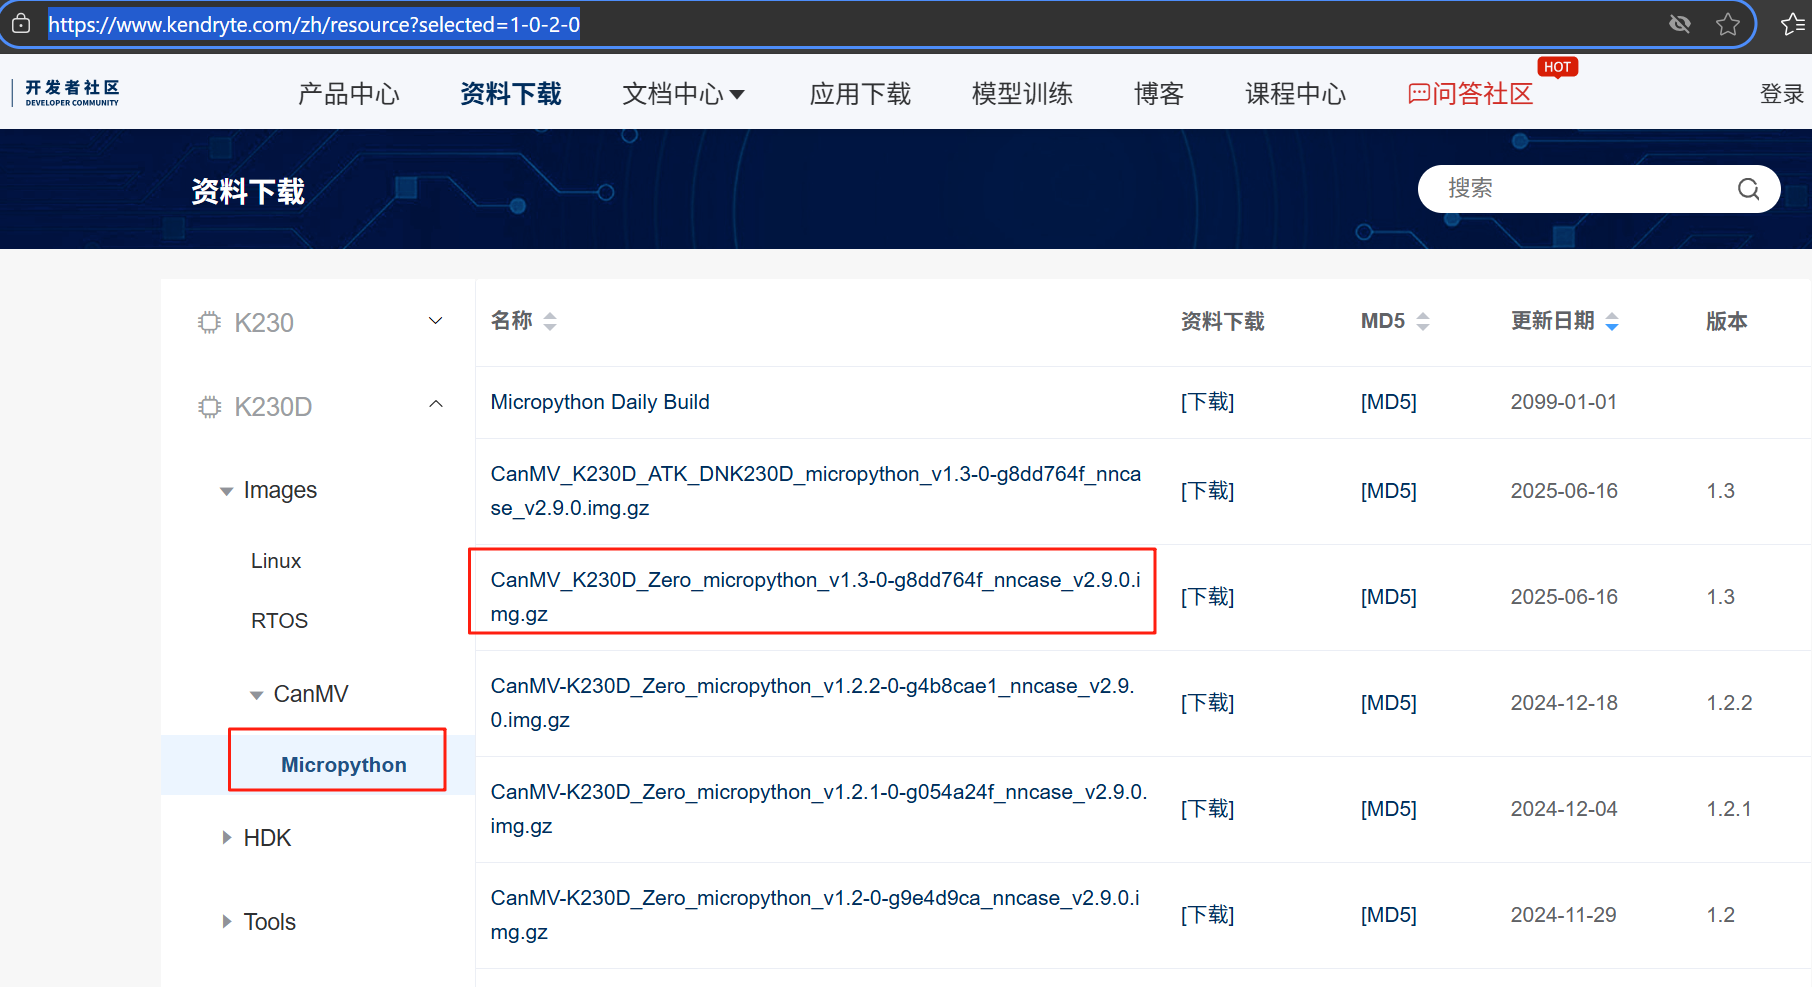Click the 资料下载 banner heading

click(x=248, y=191)
